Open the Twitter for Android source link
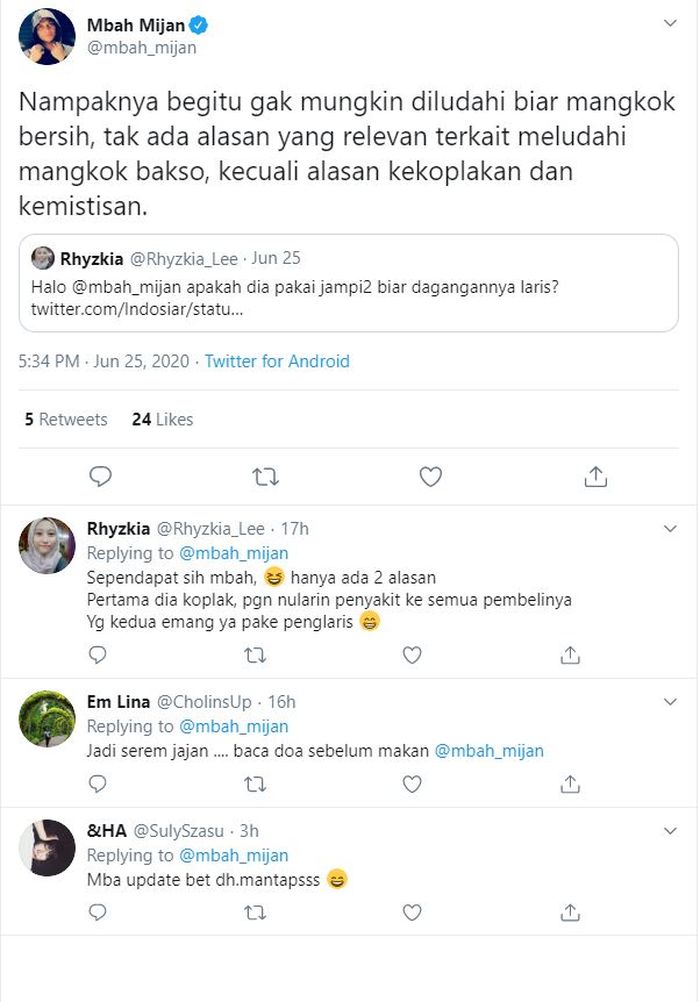The height and width of the screenshot is (1002, 700). (277, 362)
